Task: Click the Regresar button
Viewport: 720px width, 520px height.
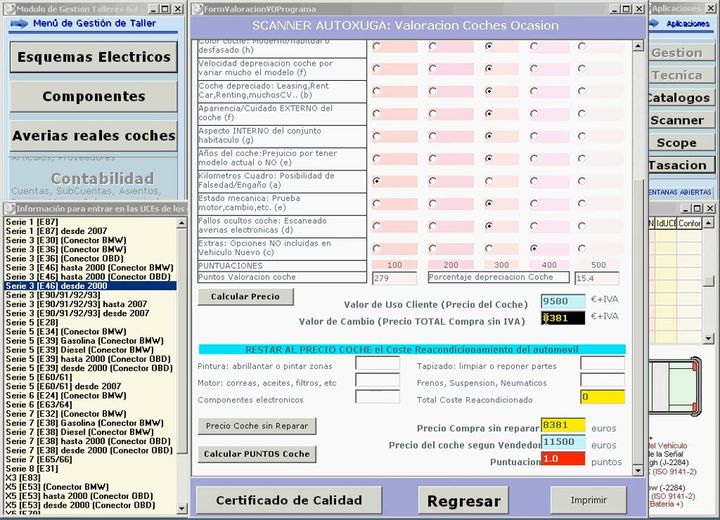Action: [x=463, y=501]
